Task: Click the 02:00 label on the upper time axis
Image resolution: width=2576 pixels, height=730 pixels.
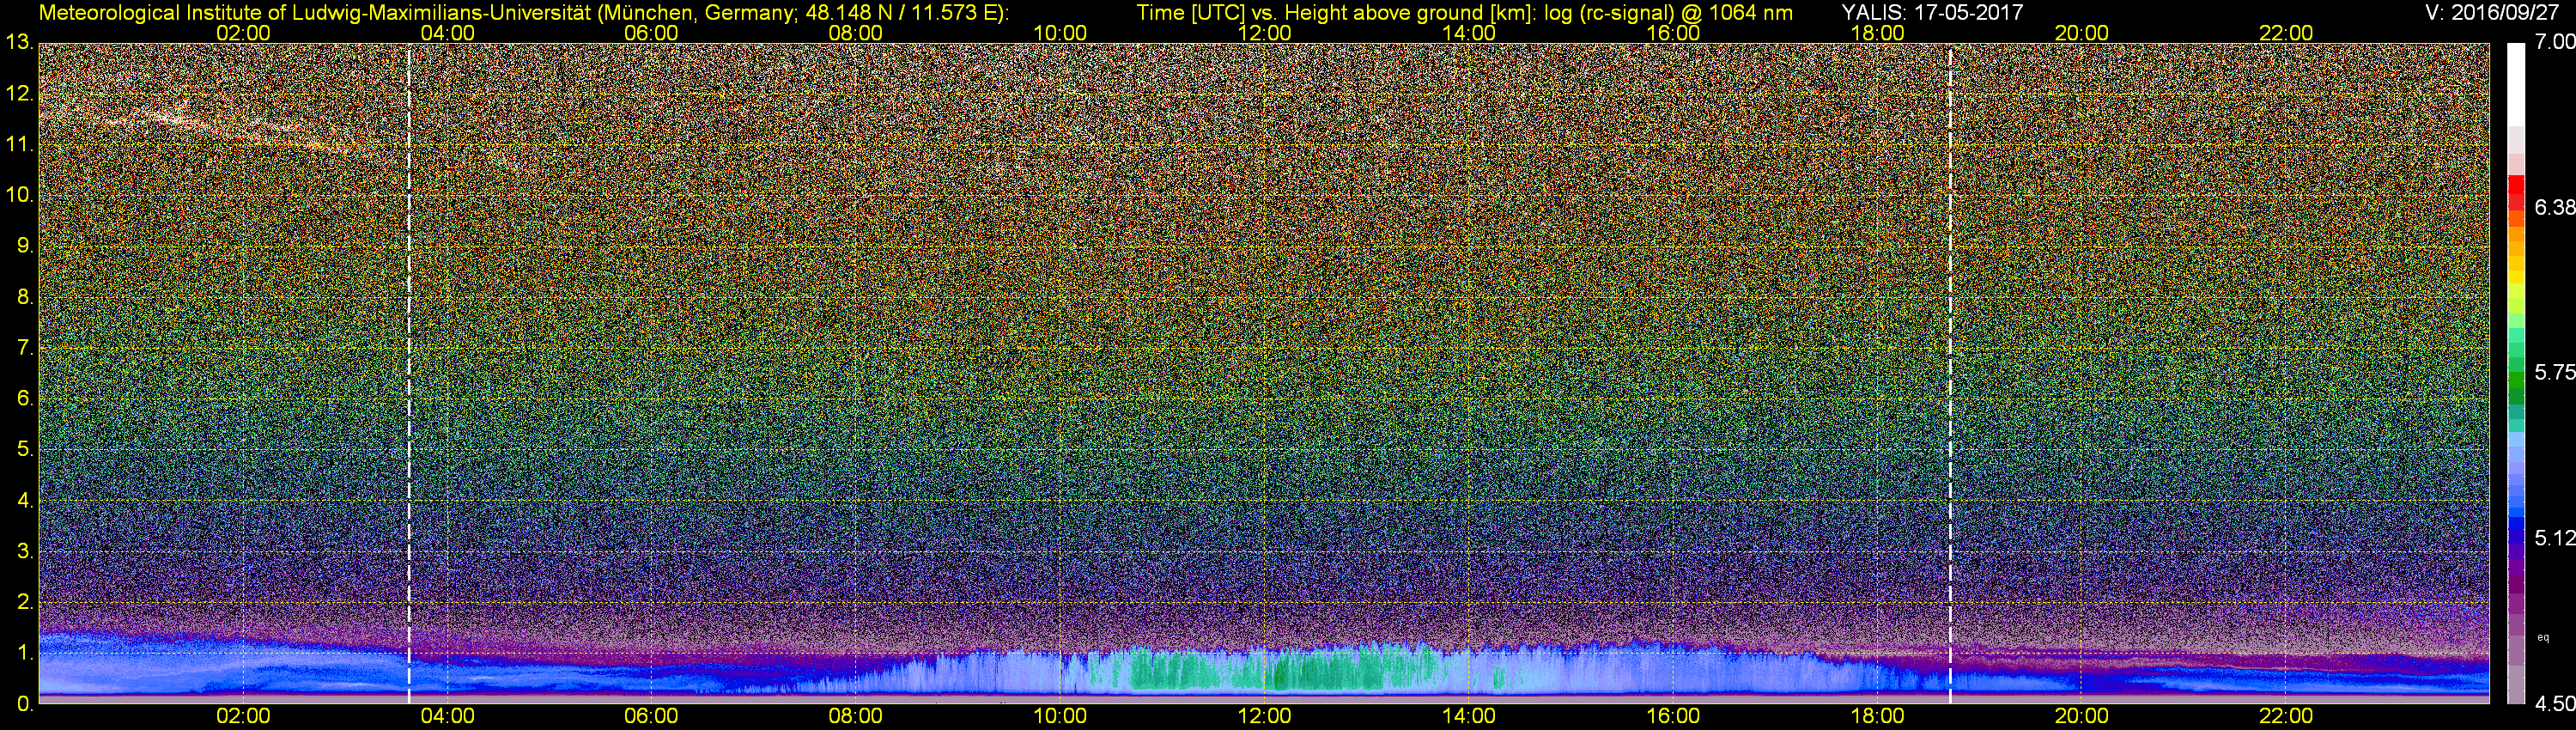Action: coord(243,33)
